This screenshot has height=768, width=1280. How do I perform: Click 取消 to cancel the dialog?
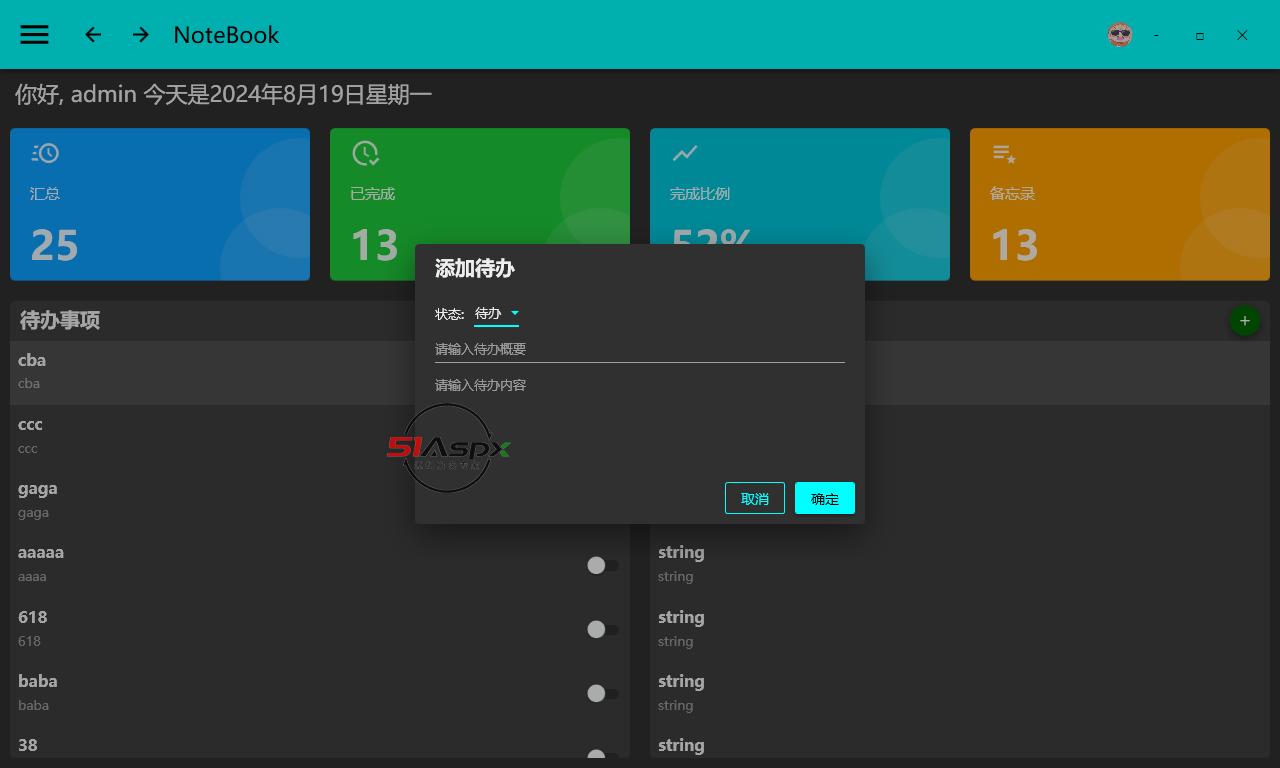tap(755, 498)
